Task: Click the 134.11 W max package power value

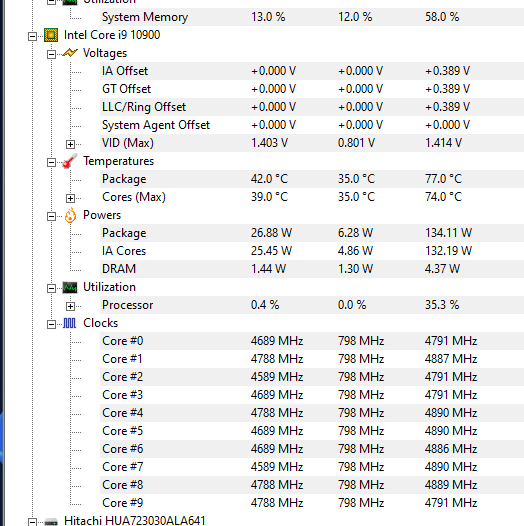Action: (x=449, y=233)
